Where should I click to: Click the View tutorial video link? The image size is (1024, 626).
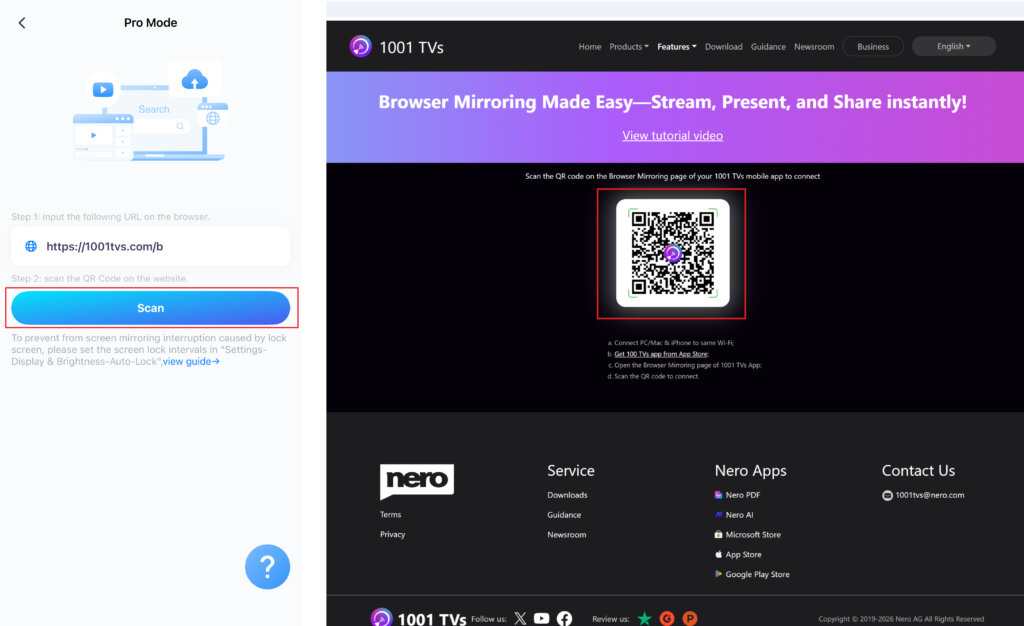pos(672,135)
